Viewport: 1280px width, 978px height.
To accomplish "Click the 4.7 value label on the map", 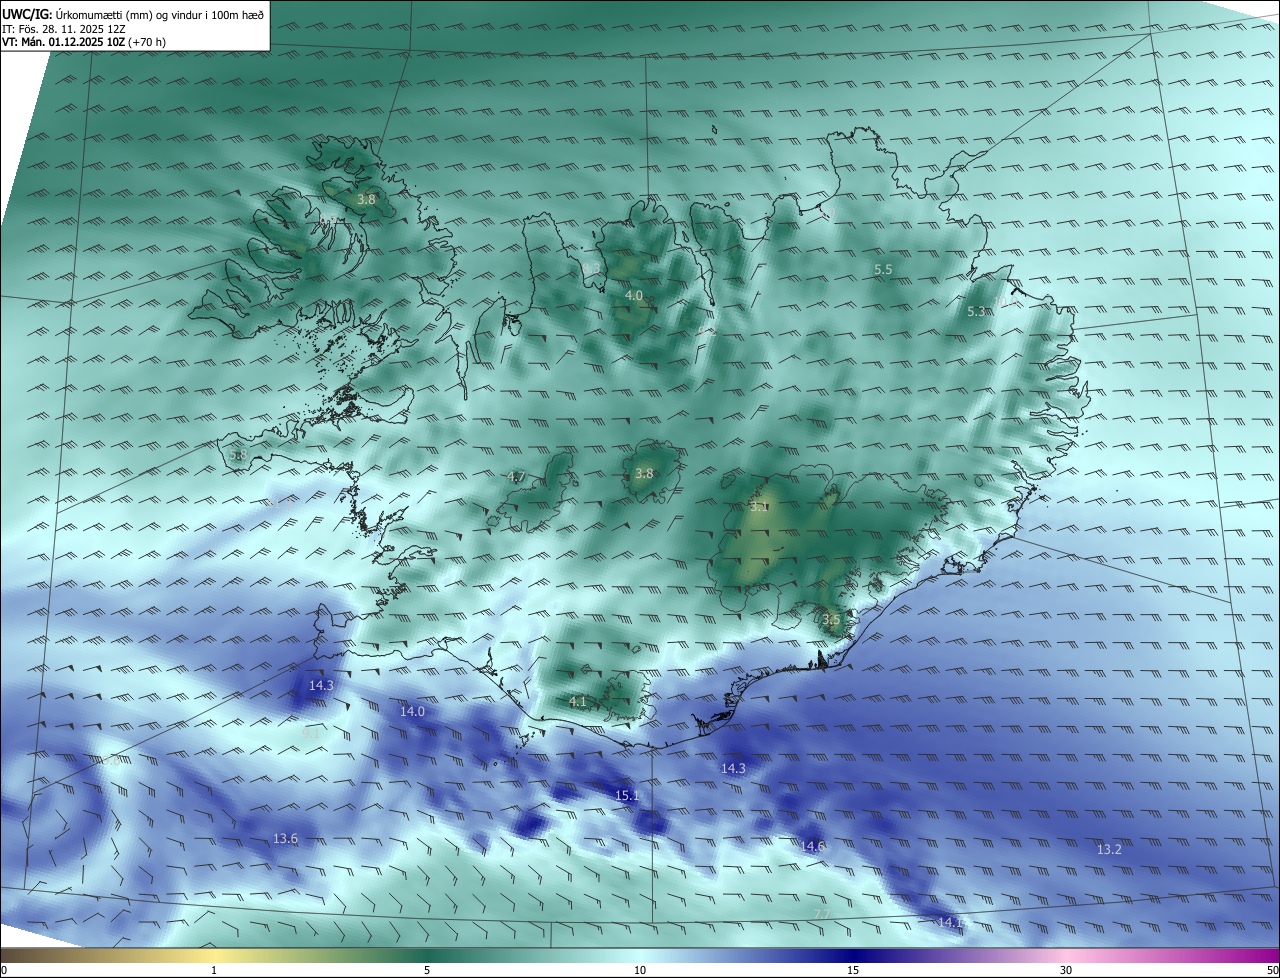I will [x=516, y=477].
